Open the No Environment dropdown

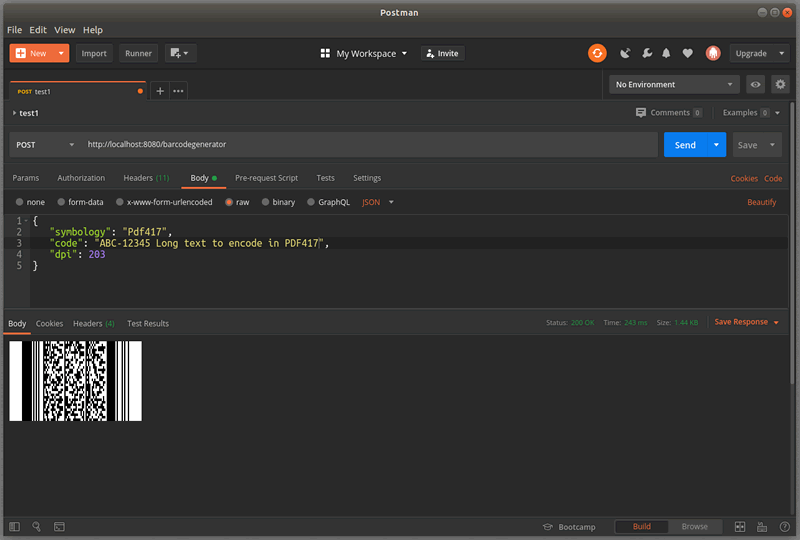pyautogui.click(x=674, y=84)
